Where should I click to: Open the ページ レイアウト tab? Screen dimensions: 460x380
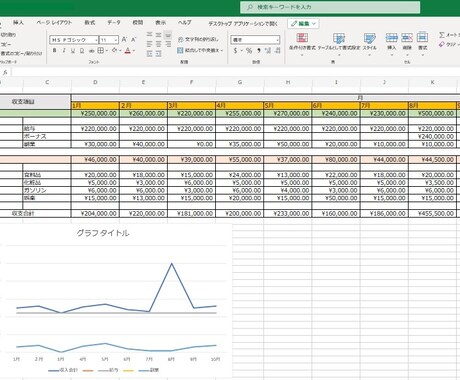point(54,23)
